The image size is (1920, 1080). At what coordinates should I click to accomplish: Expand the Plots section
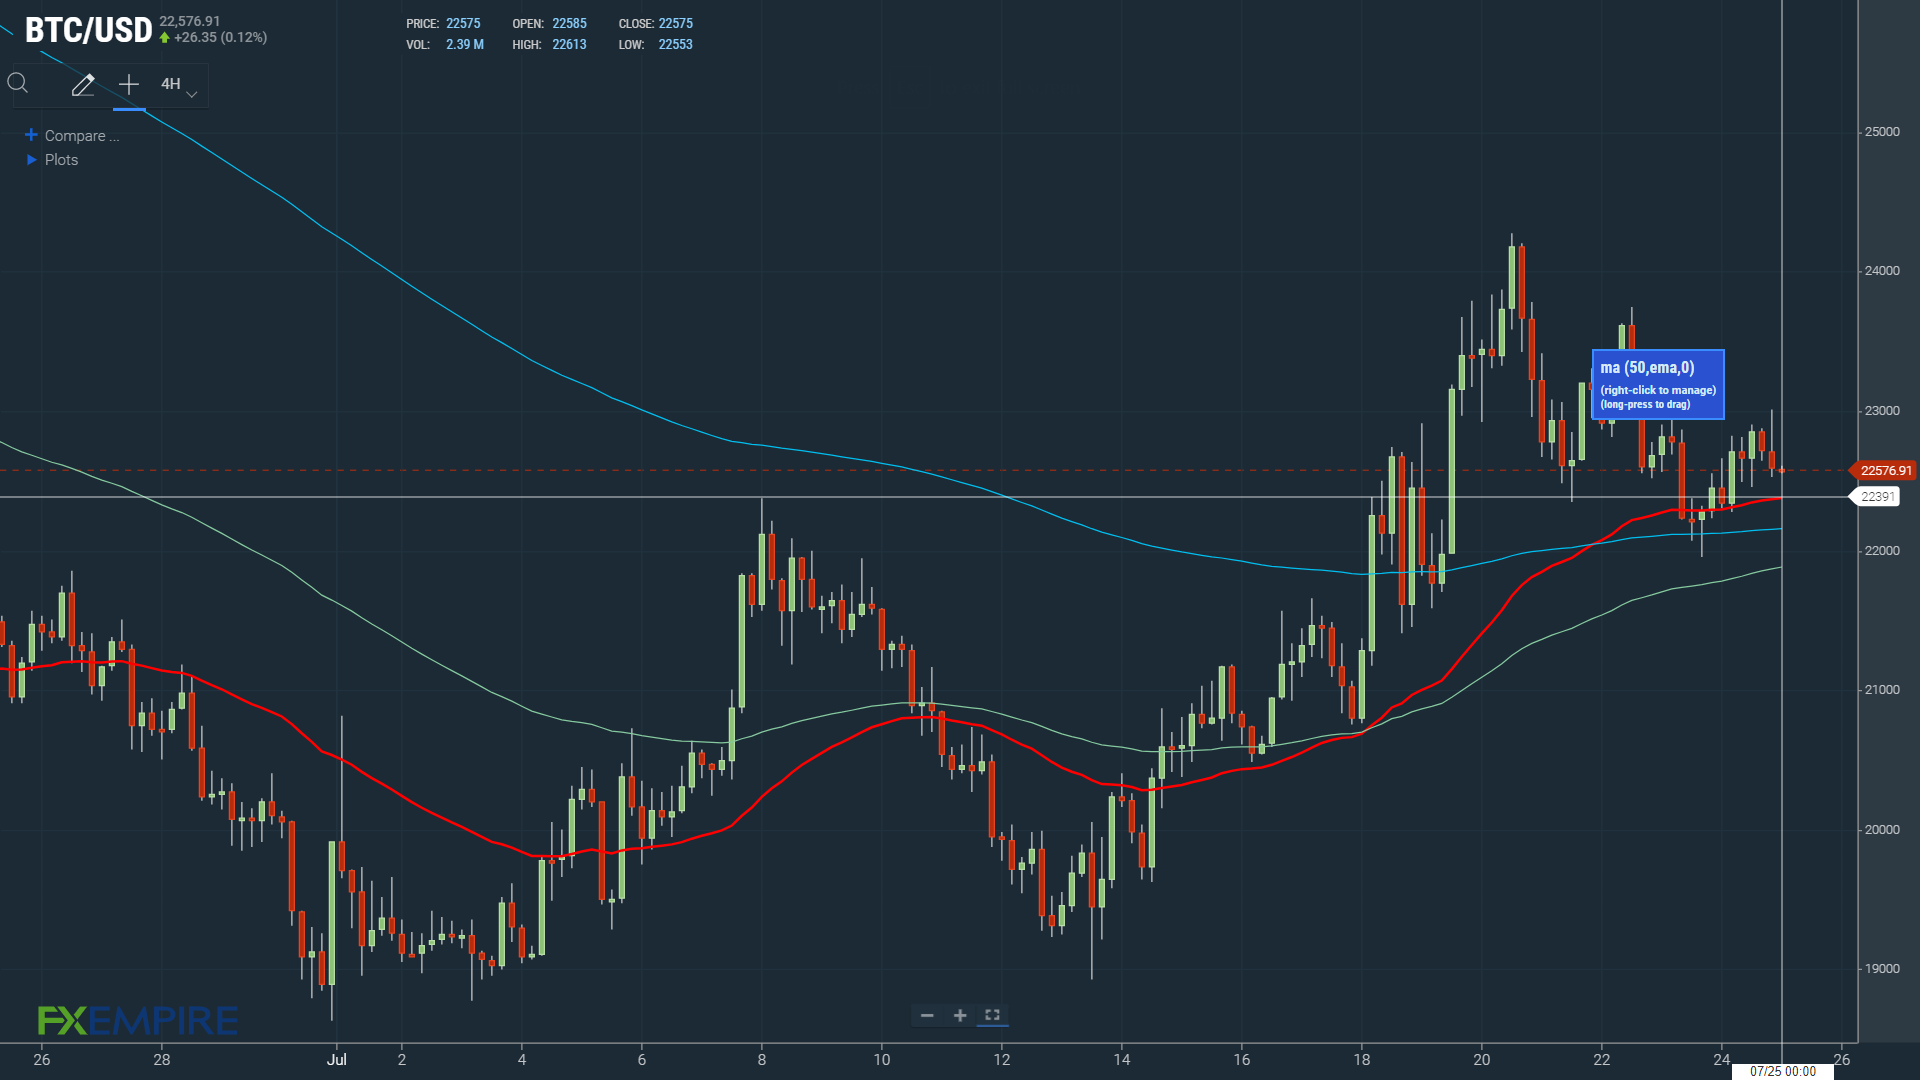(52, 160)
